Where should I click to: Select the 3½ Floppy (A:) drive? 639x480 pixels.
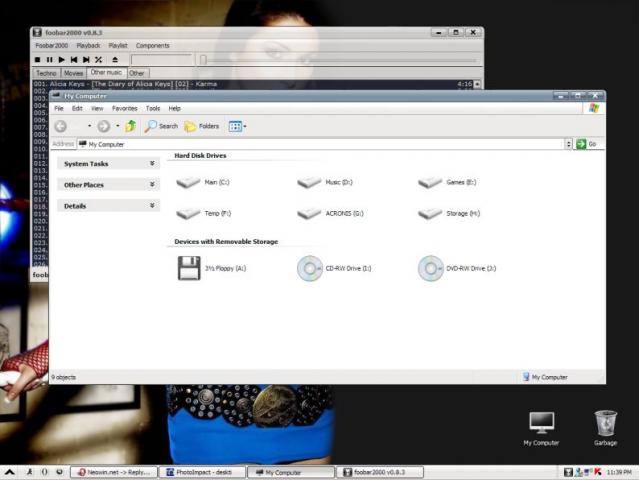pyautogui.click(x=212, y=269)
